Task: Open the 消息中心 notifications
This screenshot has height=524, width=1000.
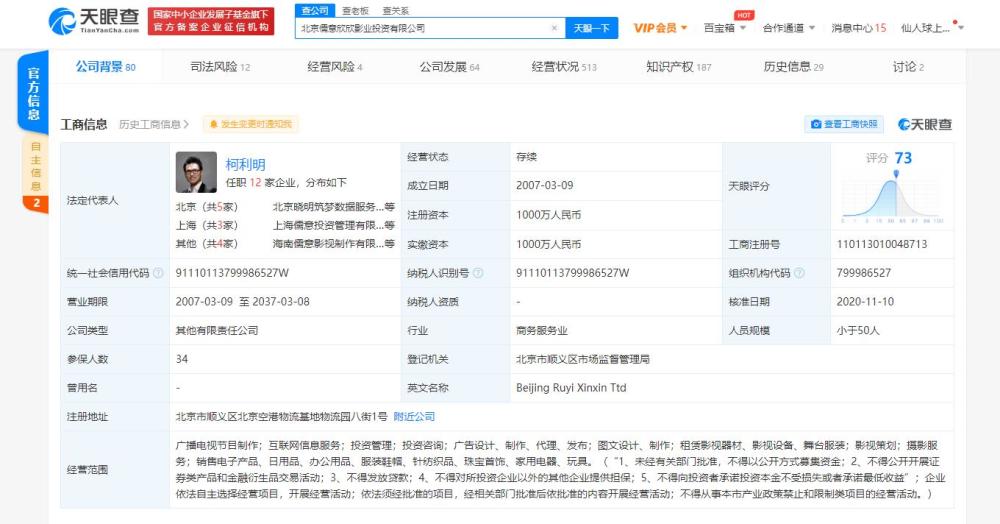Action: click(x=858, y=28)
